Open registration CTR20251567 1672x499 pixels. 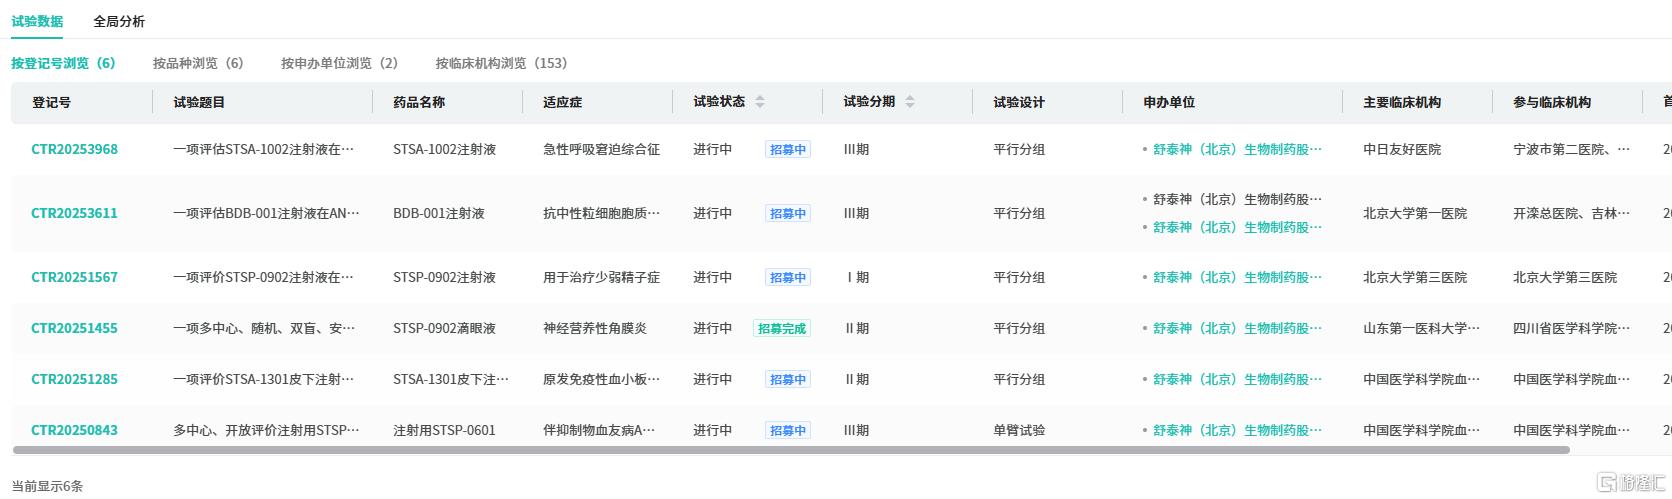[x=74, y=277]
